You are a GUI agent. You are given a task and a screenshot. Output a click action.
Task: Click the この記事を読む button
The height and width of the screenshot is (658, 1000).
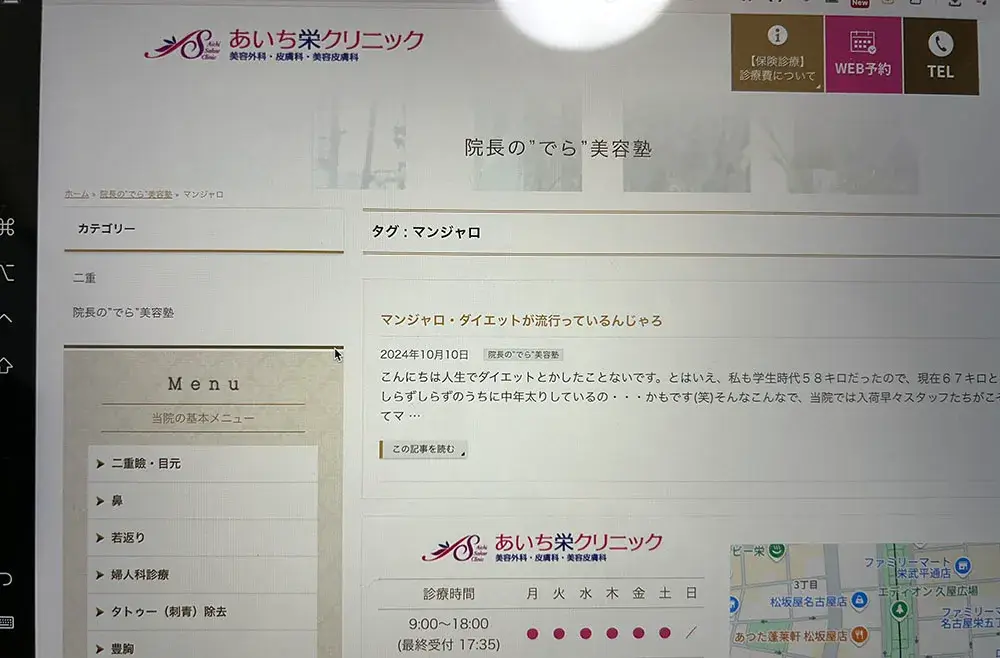pyautogui.click(x=423, y=450)
